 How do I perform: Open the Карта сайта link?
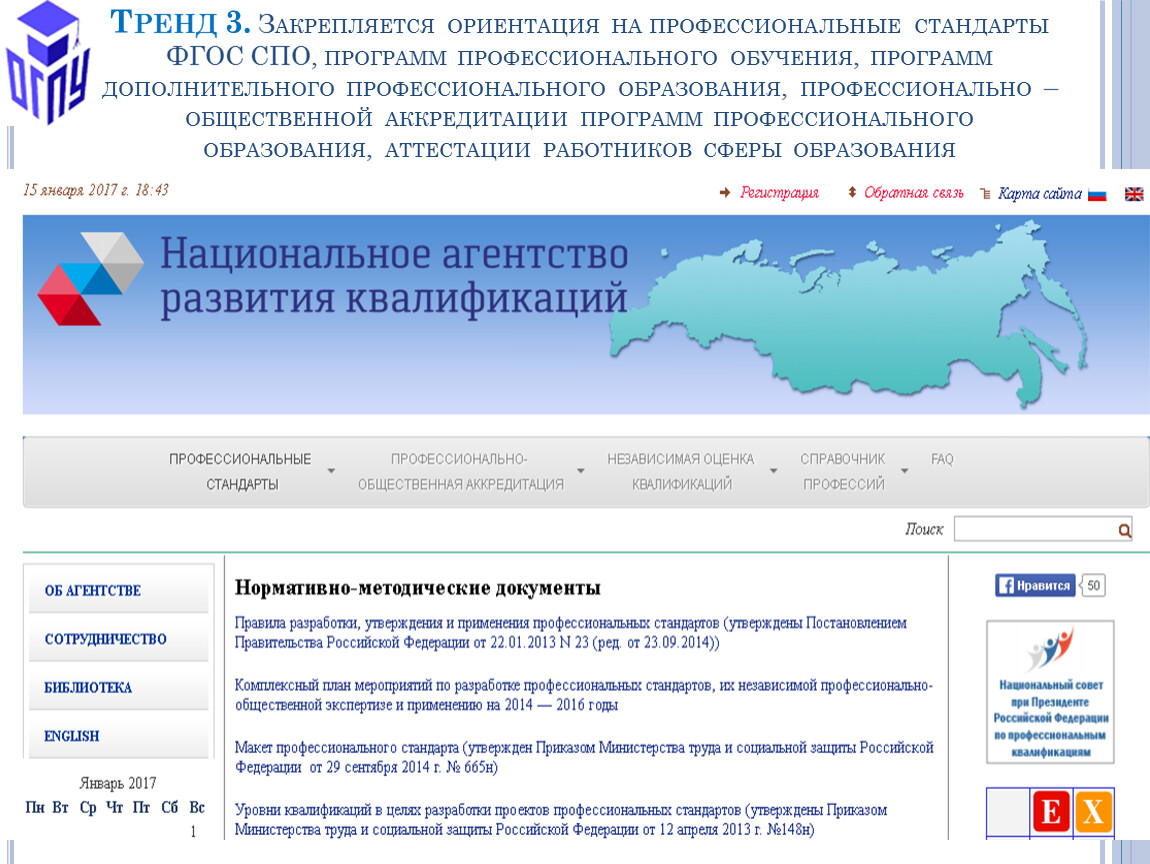[1040, 194]
